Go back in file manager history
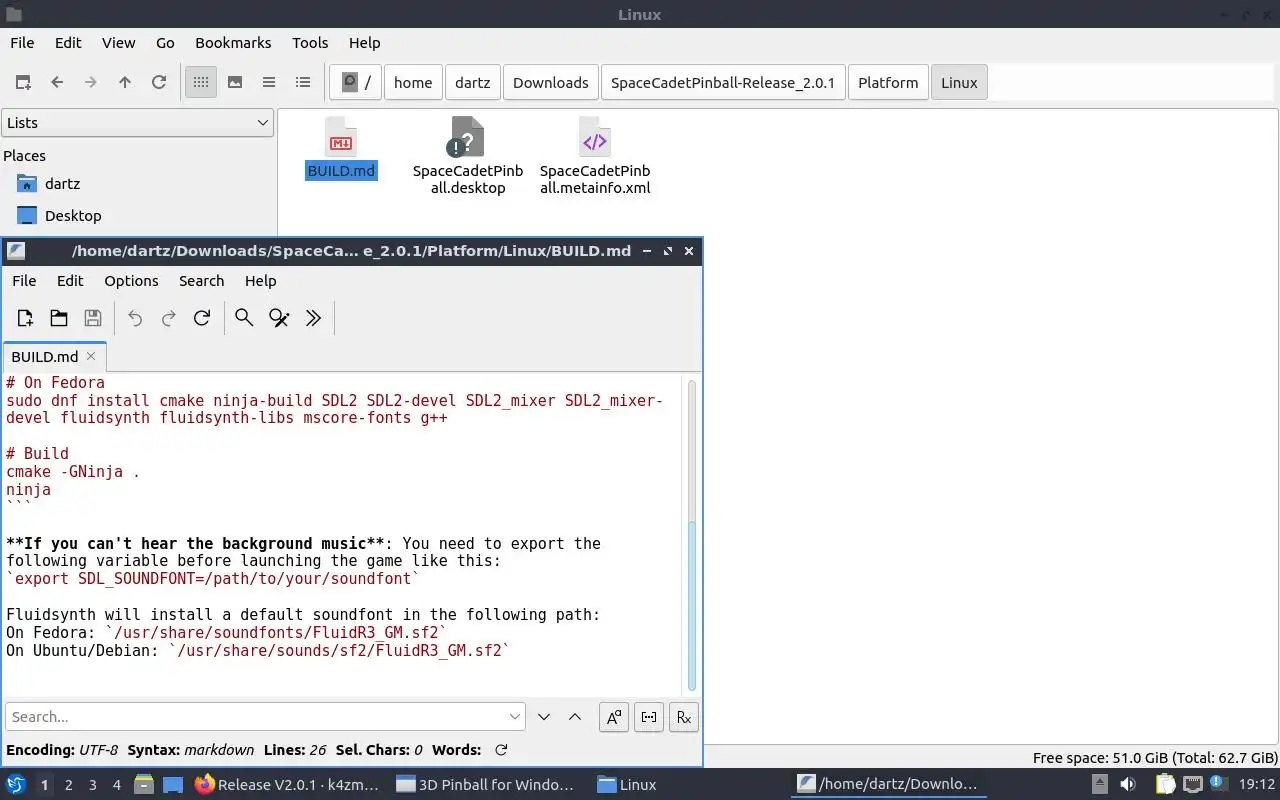 click(57, 82)
